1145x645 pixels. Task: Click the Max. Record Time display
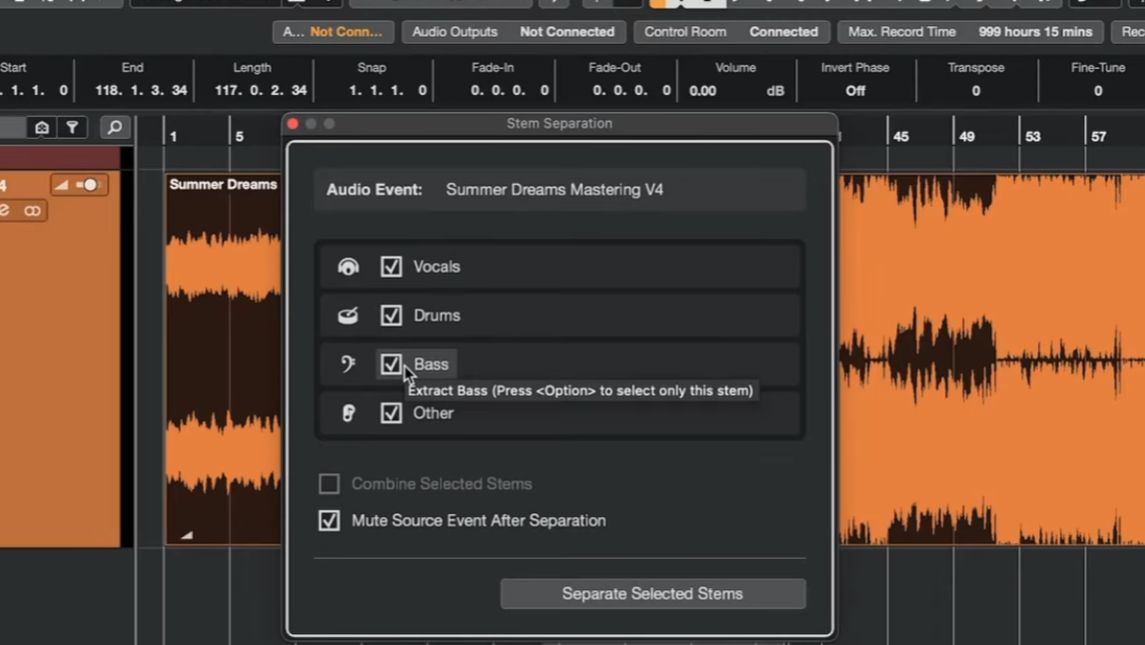[970, 32]
